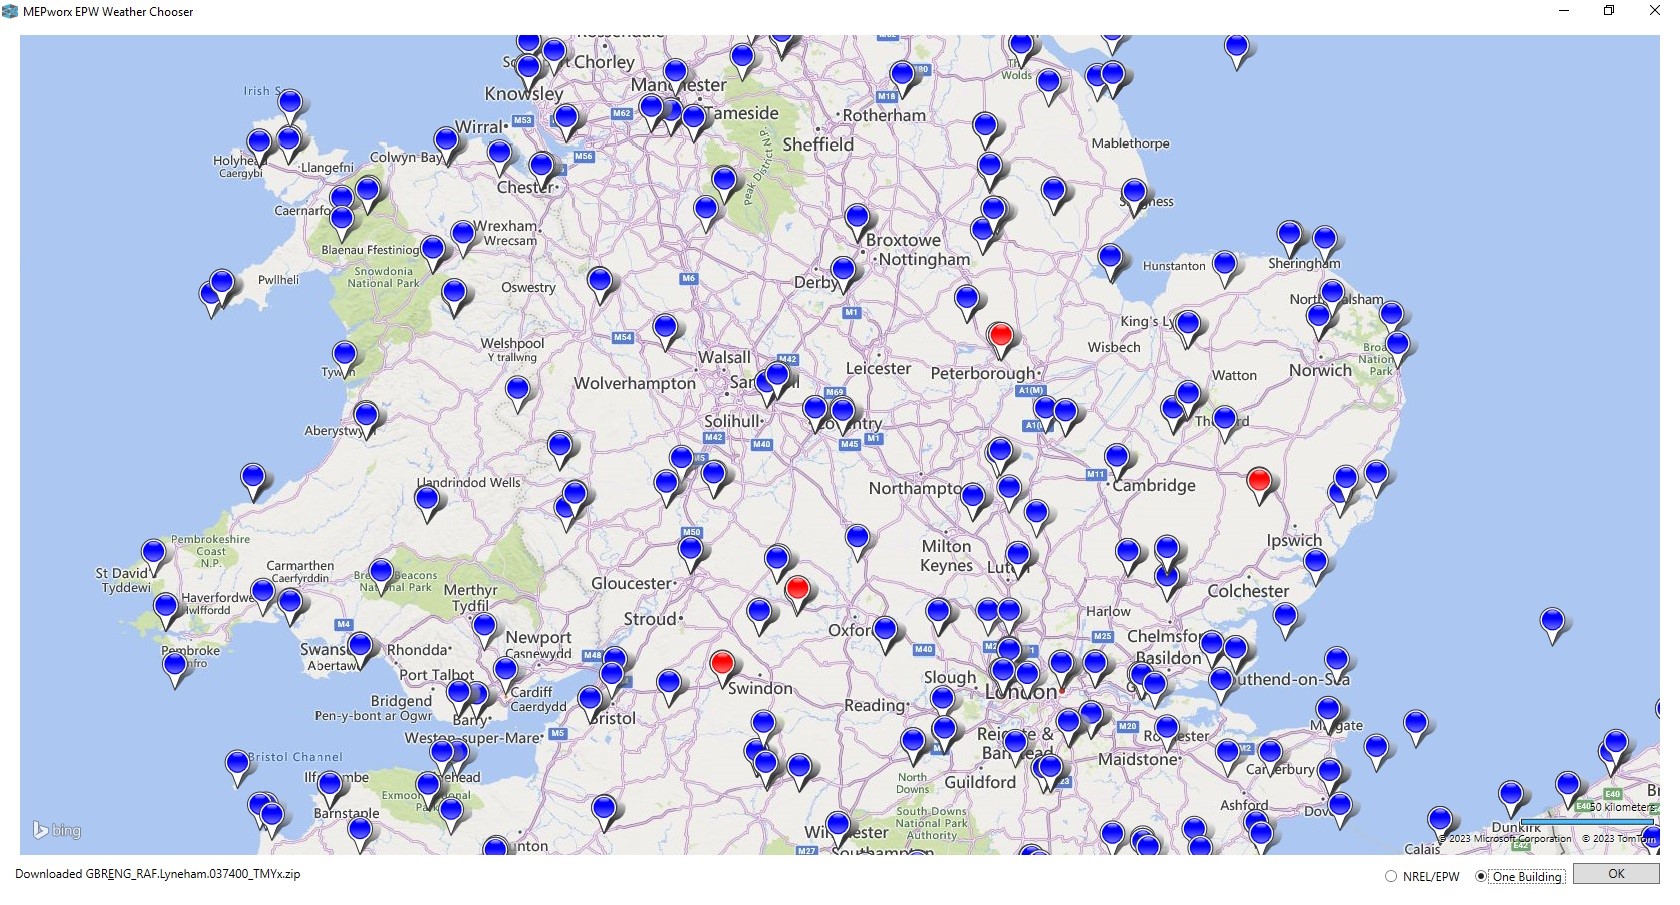Choose the pin right of Oswestry label
Screen dimensions: 1680x905
pos(600,285)
